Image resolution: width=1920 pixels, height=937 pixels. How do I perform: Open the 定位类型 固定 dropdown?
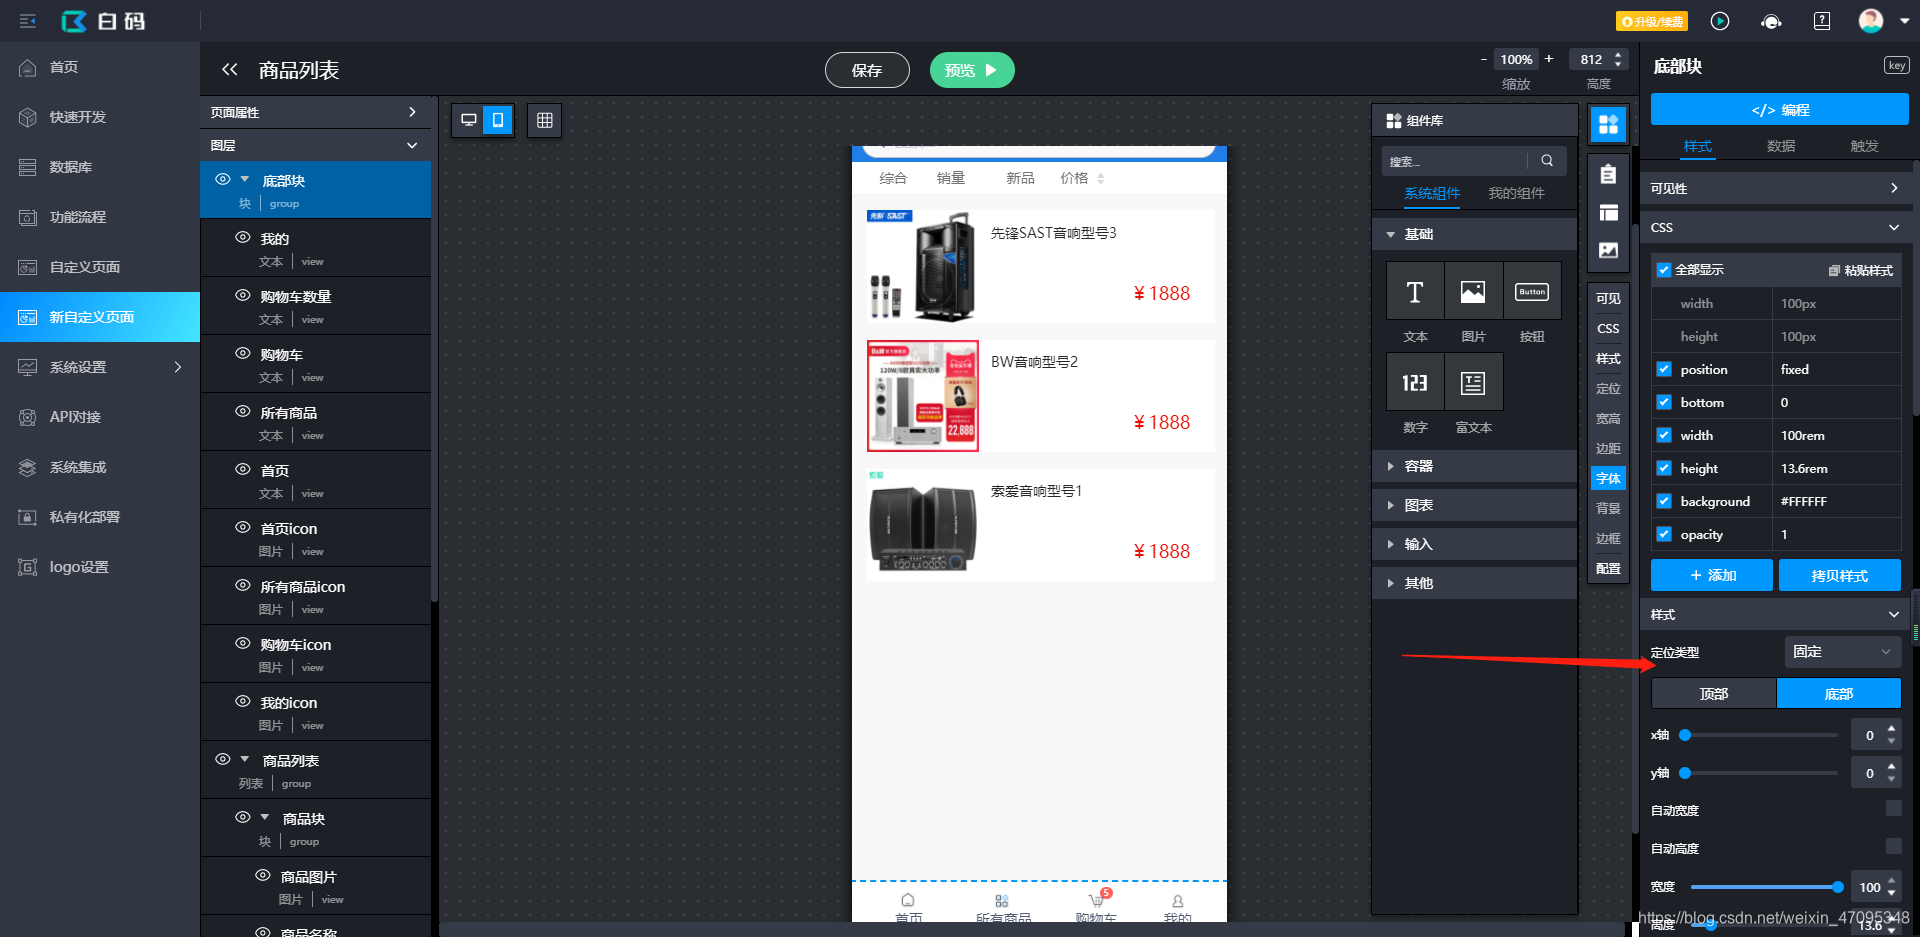1842,652
